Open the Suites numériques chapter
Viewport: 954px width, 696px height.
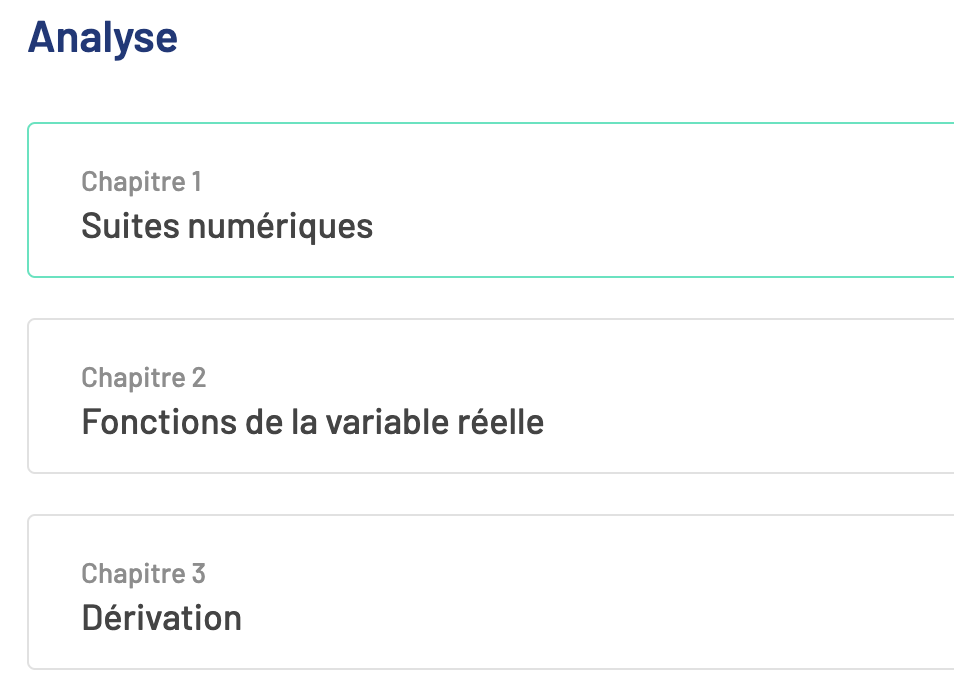click(227, 225)
